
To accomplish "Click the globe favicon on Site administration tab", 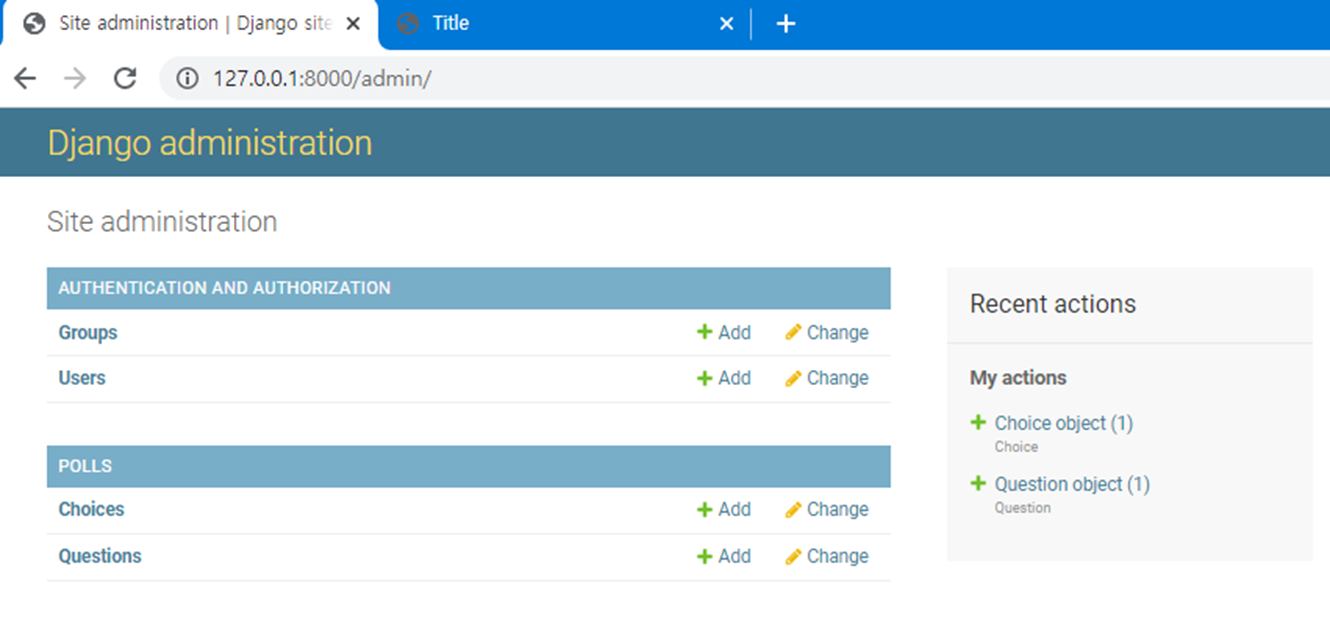I will pos(34,23).
